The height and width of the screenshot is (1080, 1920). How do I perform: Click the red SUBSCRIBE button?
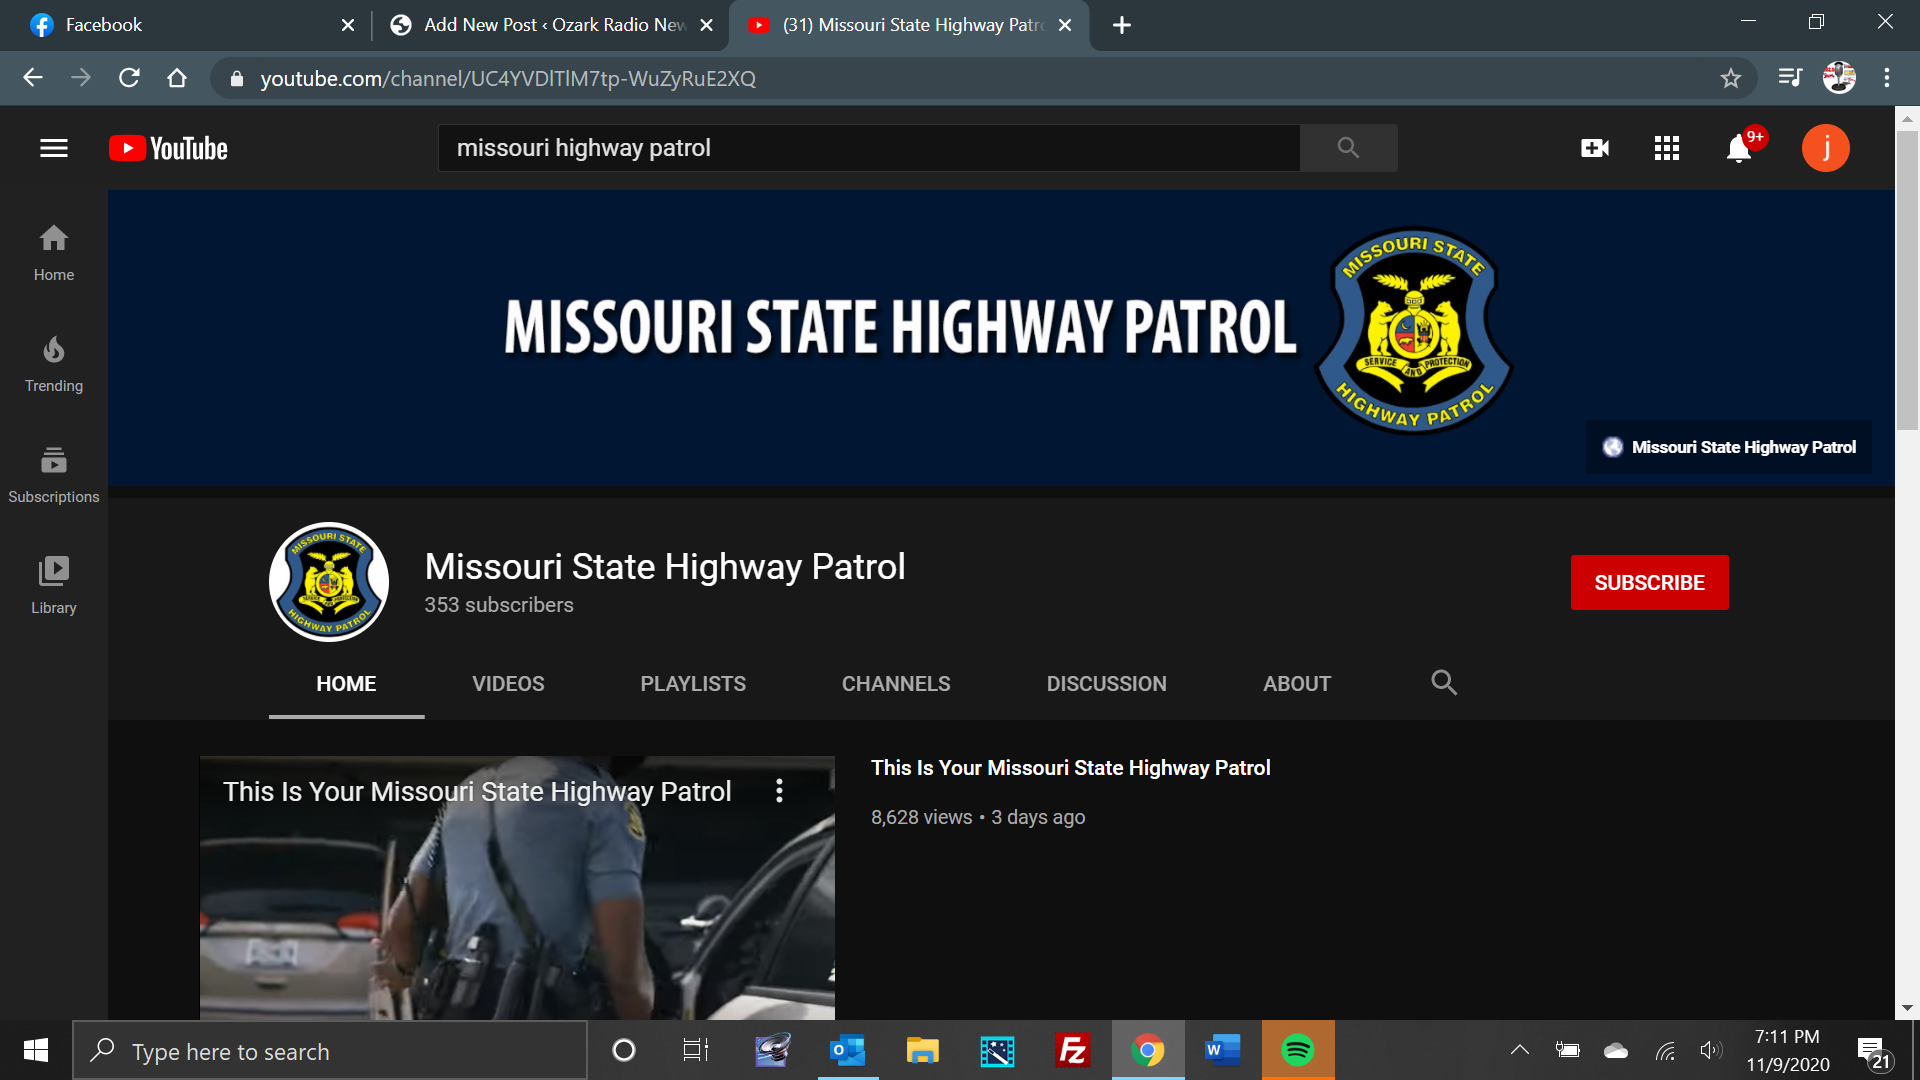click(1649, 582)
